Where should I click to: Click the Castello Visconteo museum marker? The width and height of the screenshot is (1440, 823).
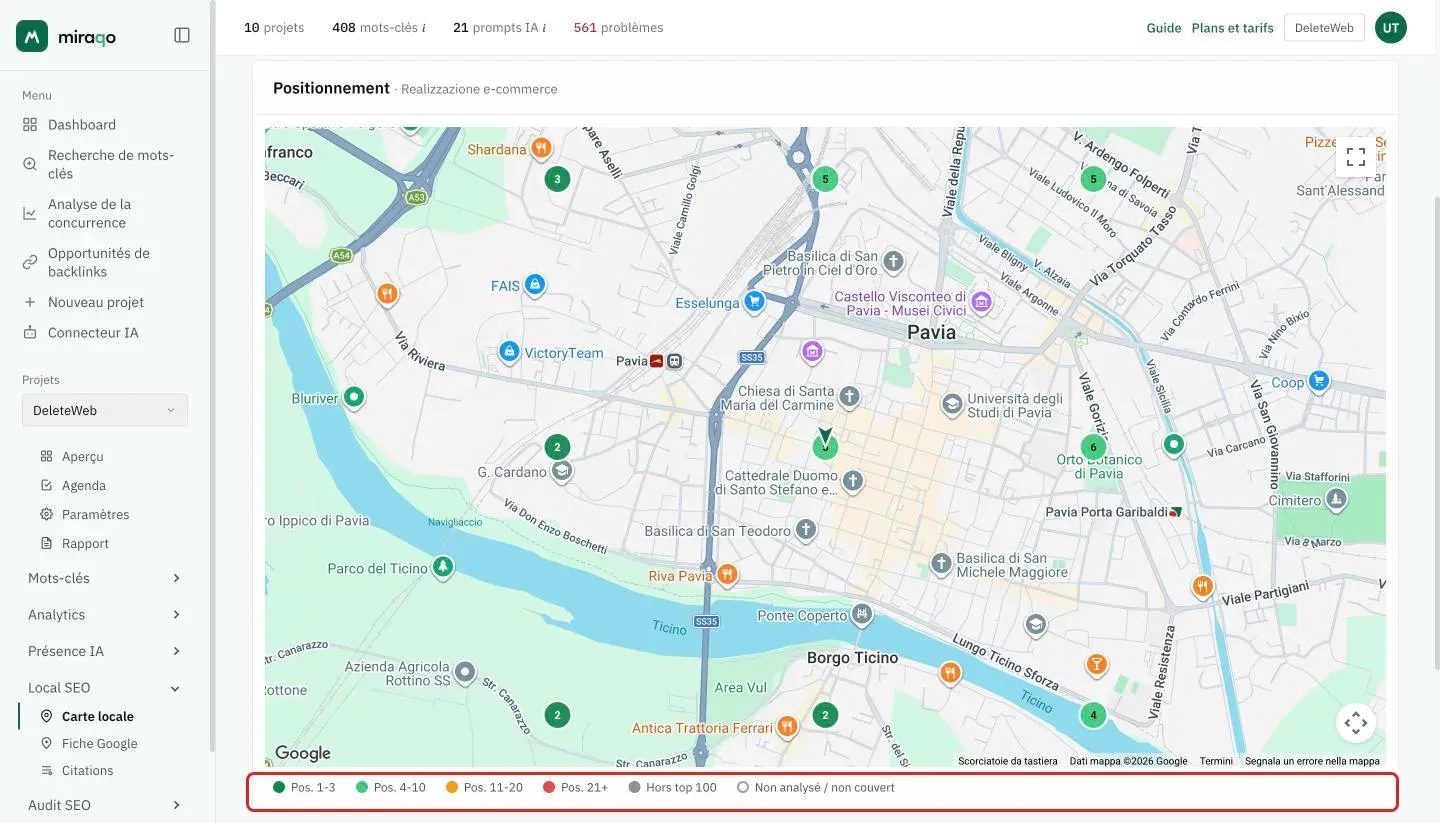pos(981,302)
